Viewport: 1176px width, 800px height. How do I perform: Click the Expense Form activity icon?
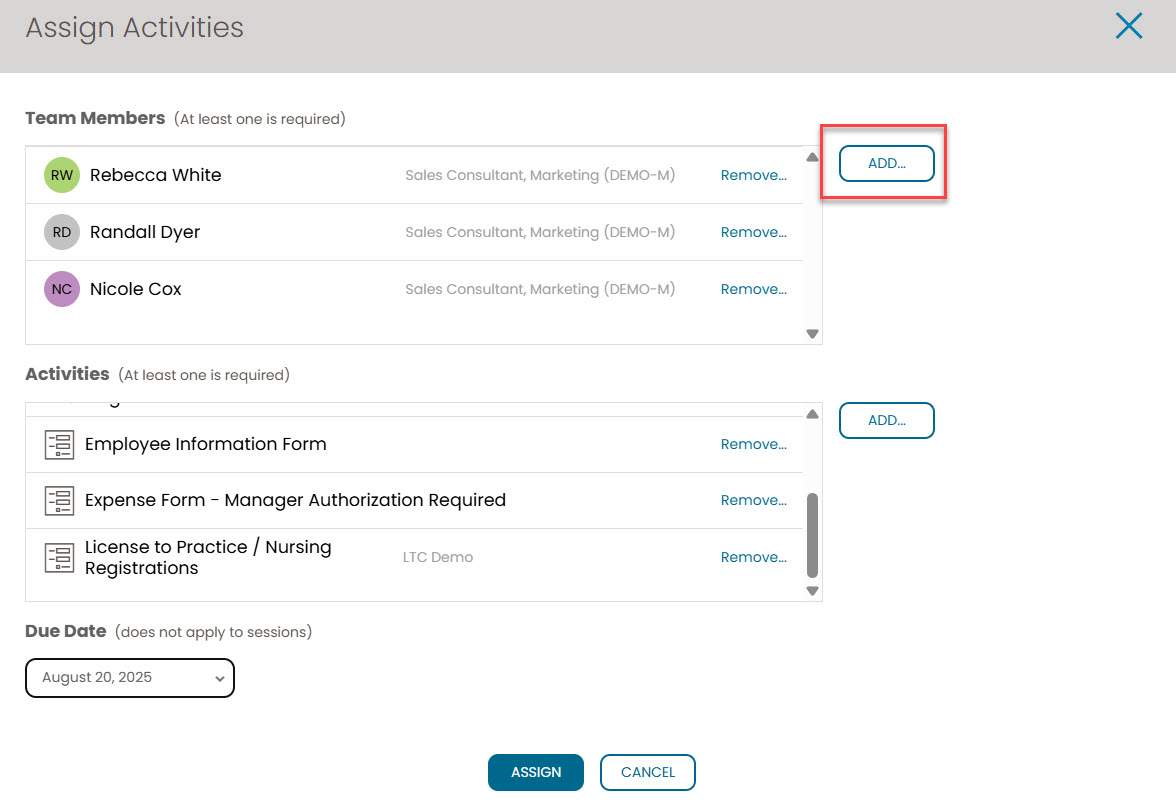(59, 501)
